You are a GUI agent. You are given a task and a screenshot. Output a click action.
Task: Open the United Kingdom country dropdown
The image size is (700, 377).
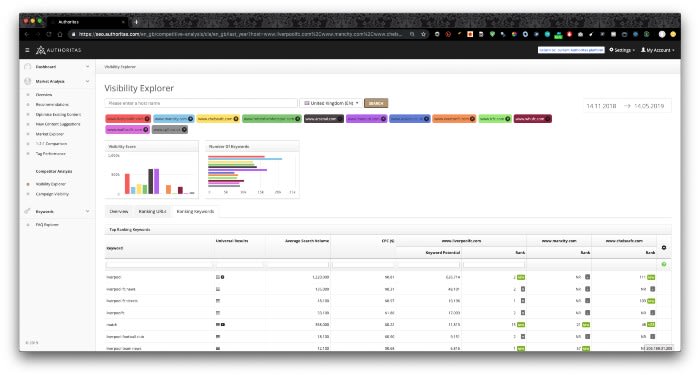click(x=331, y=103)
